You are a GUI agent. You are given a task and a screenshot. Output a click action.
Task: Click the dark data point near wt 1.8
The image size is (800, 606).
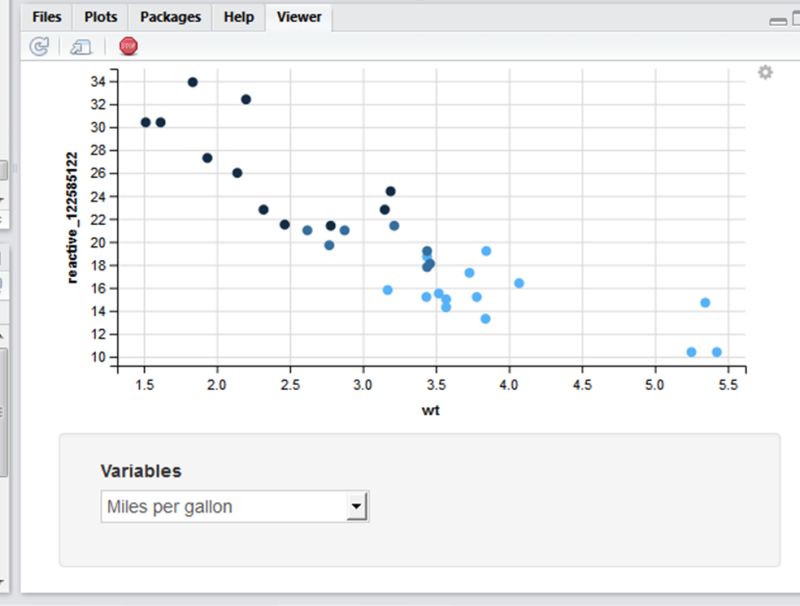coord(193,82)
